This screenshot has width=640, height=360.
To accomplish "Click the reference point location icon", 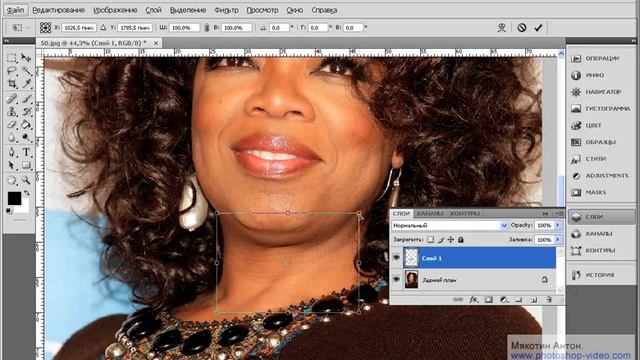I will pyautogui.click(x=45, y=28).
